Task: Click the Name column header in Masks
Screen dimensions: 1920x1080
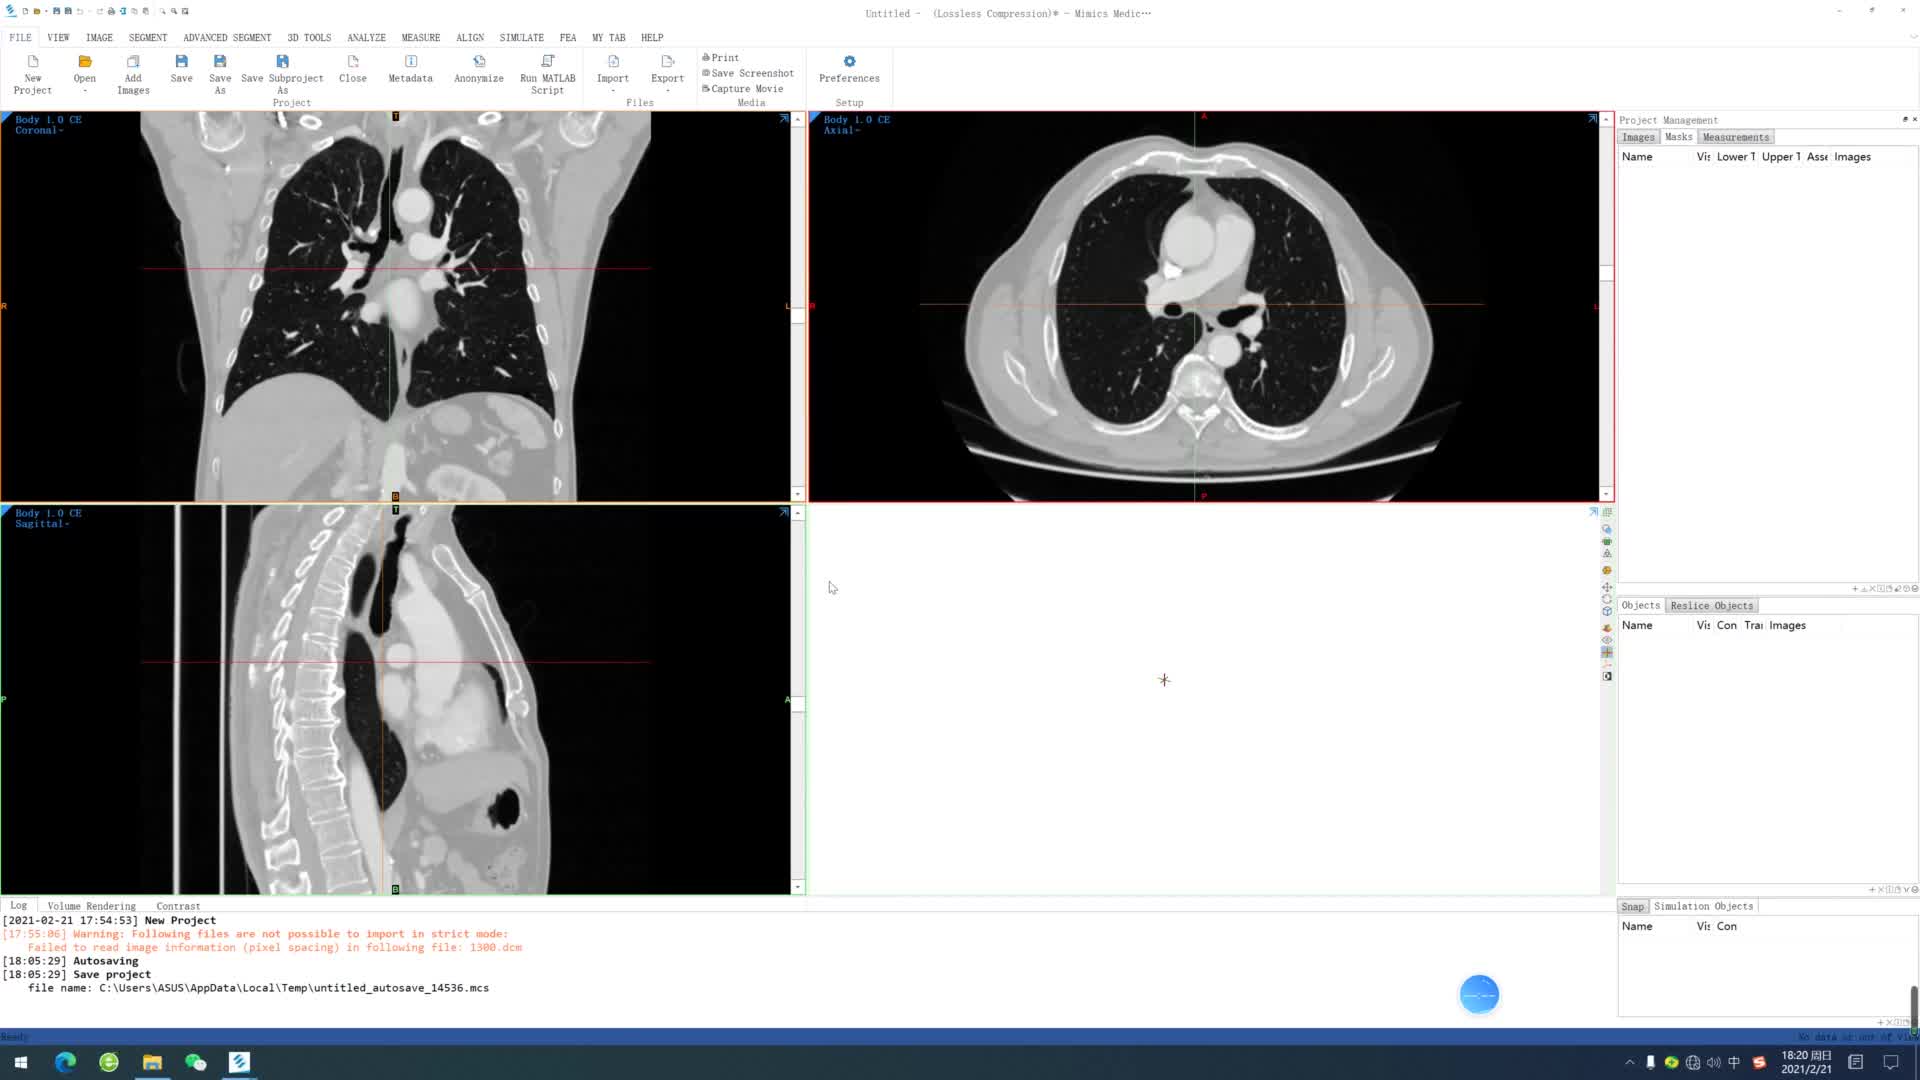Action: point(1637,157)
